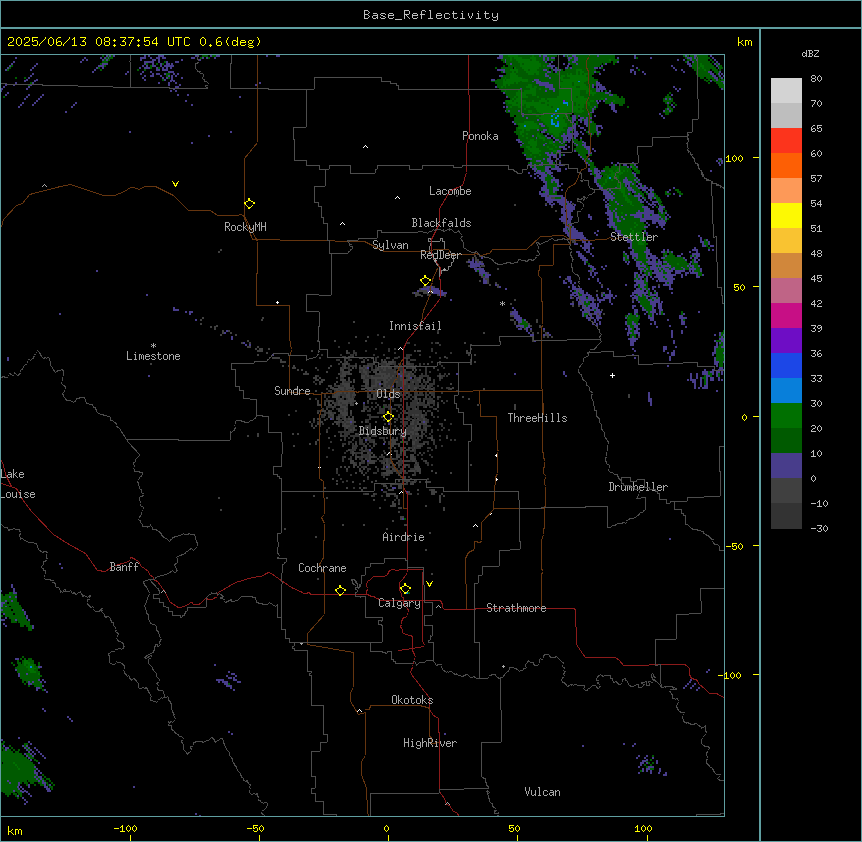Screen dimensions: 862x842
Task: Select the Sundre town label
Action: click(292, 391)
